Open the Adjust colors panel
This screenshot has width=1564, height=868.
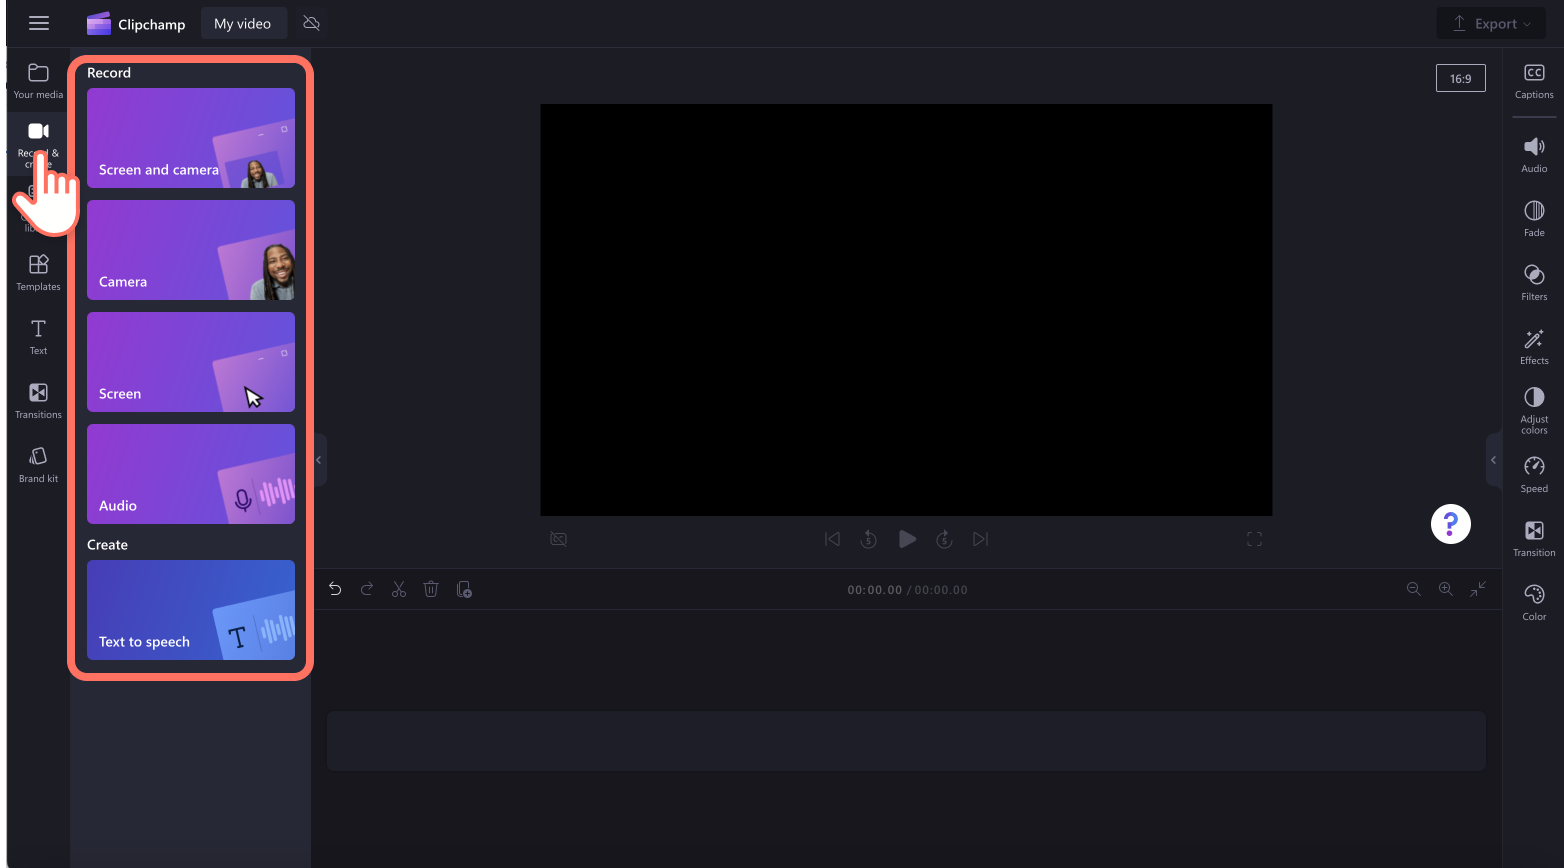1534,411
